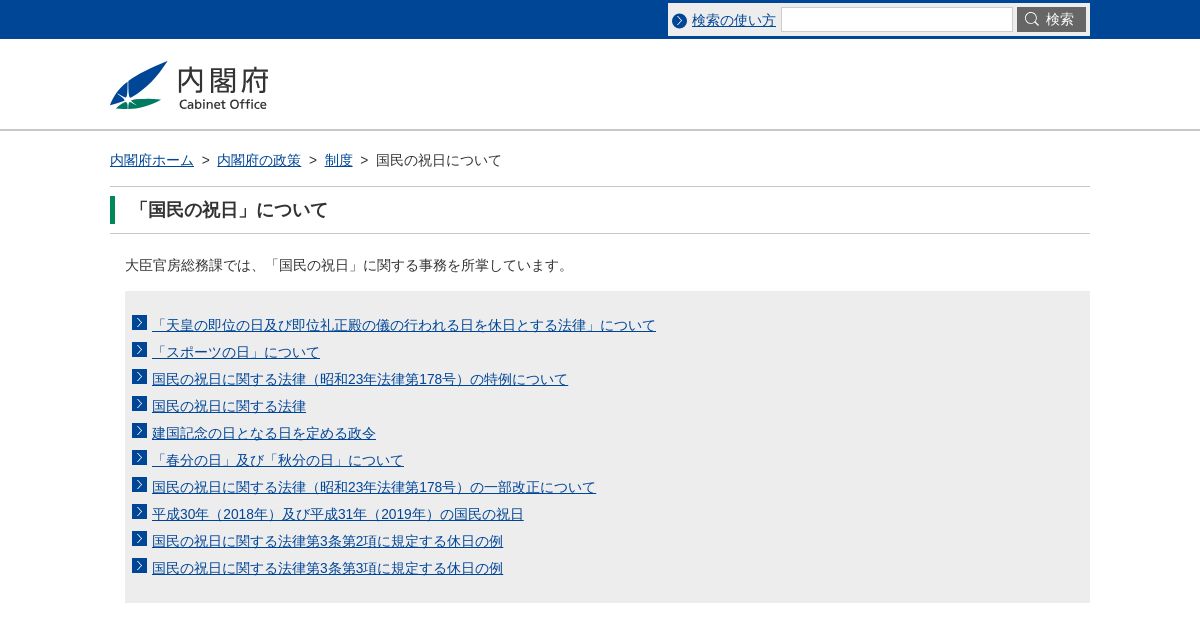This screenshot has height=630, width=1200.
Task: Click arrow icon before 一部改正について link
Action: click(x=140, y=485)
